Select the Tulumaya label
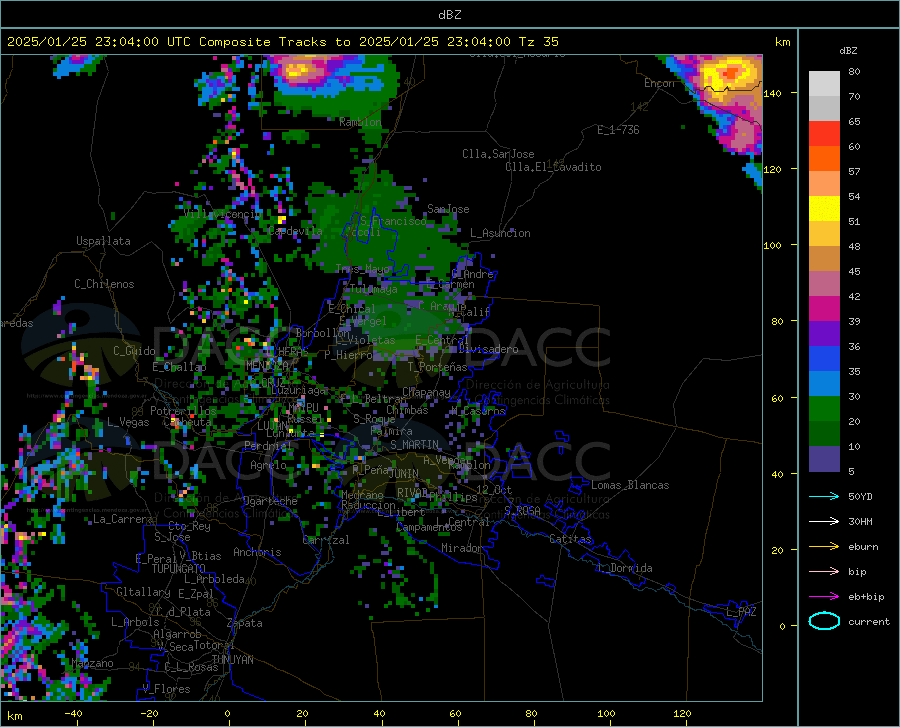 pos(371,289)
